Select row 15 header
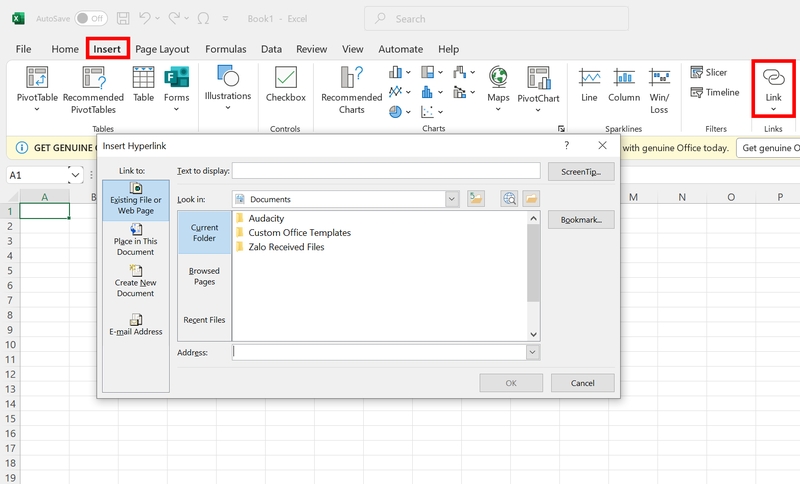 [x=10, y=419]
